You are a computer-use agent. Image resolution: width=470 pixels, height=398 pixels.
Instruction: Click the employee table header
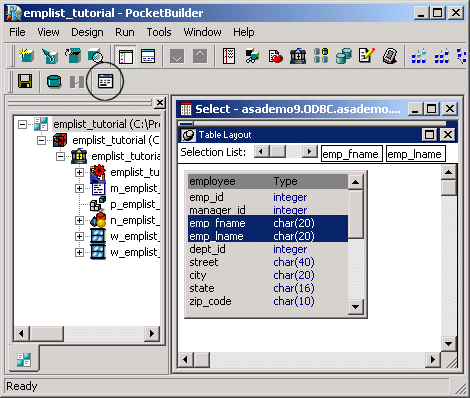coord(268,181)
